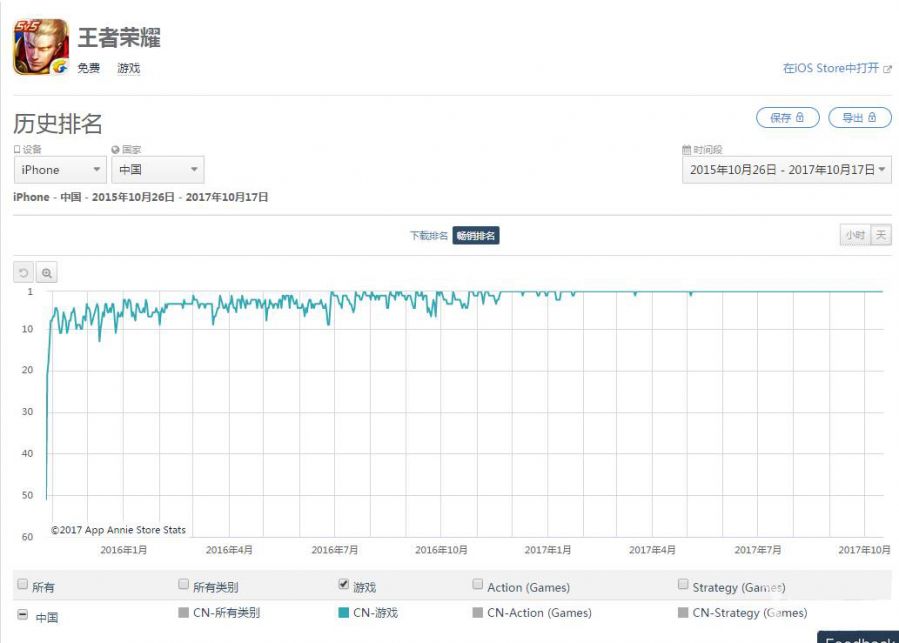Click the 免费 price label
Screen dimensions: 899x643
(88, 68)
